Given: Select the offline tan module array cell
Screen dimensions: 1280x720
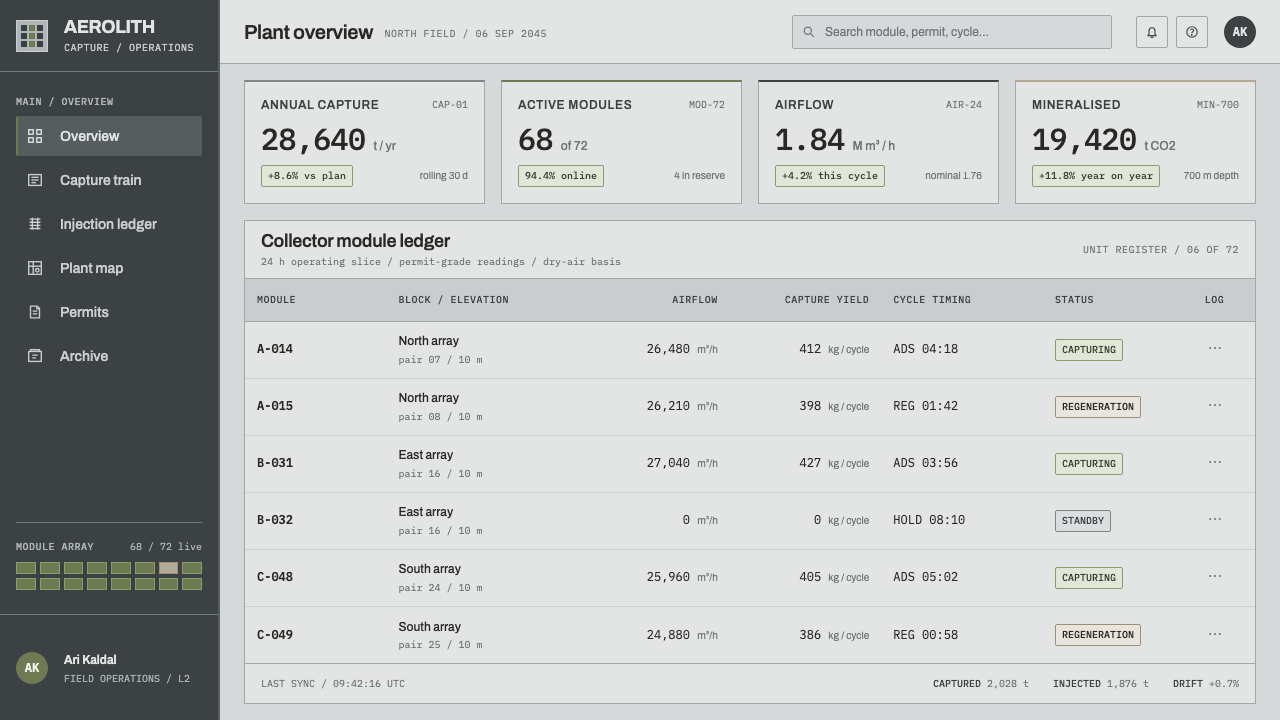Looking at the screenshot, I should pyautogui.click(x=168, y=568).
